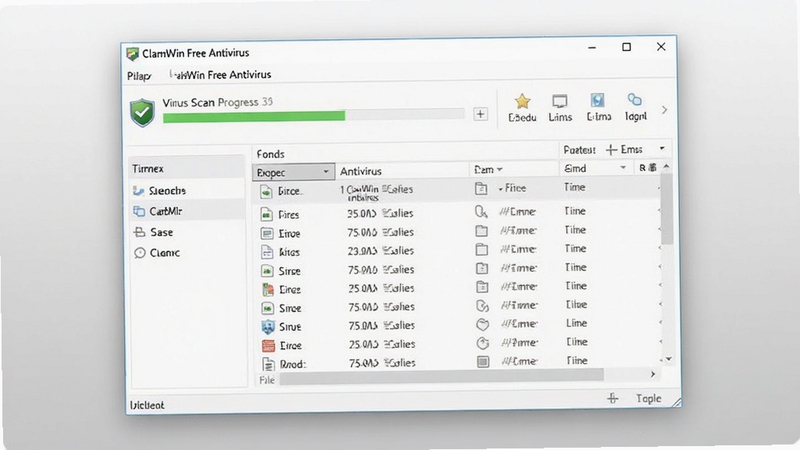Click the folder icon in Kices row
The width and height of the screenshot is (800, 450).
(482, 249)
